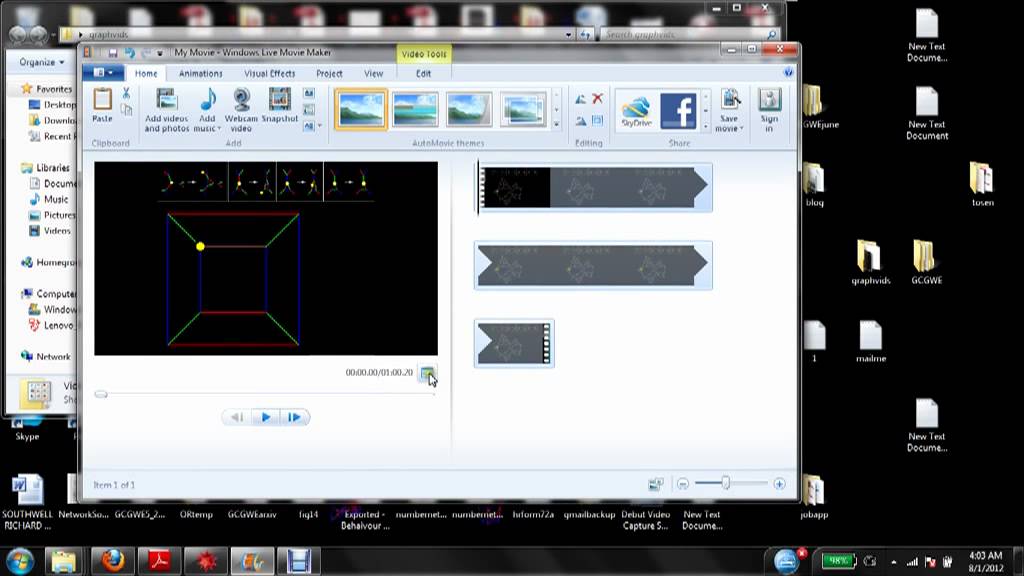Screen dimensions: 1024x576
Task: Expand the AutoMovie themes gallery
Action: tap(556, 124)
